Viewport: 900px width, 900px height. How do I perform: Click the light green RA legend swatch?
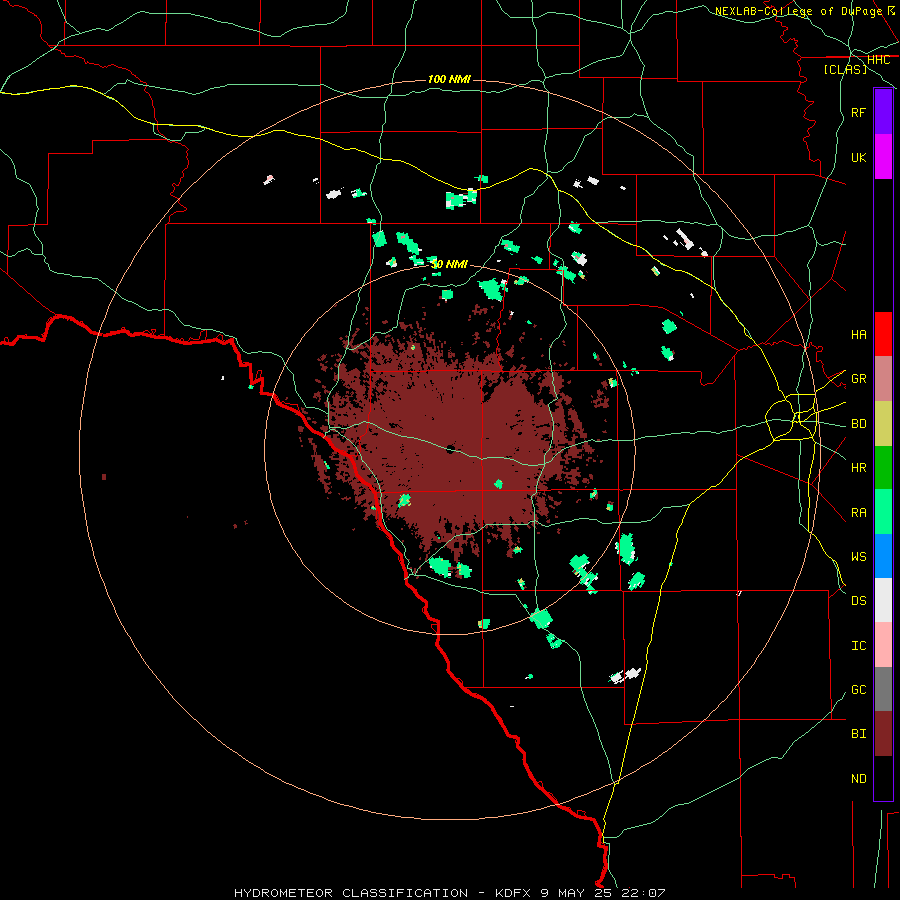(883, 512)
